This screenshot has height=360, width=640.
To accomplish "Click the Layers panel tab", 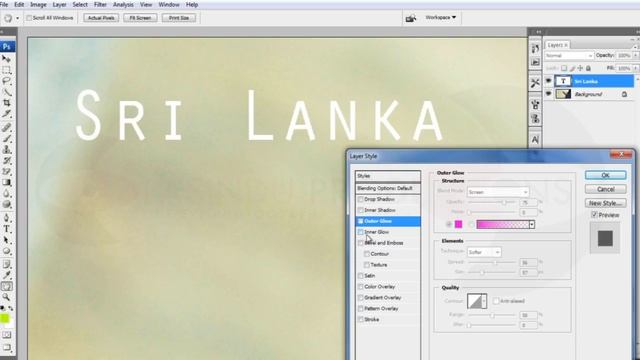I will coord(558,45).
